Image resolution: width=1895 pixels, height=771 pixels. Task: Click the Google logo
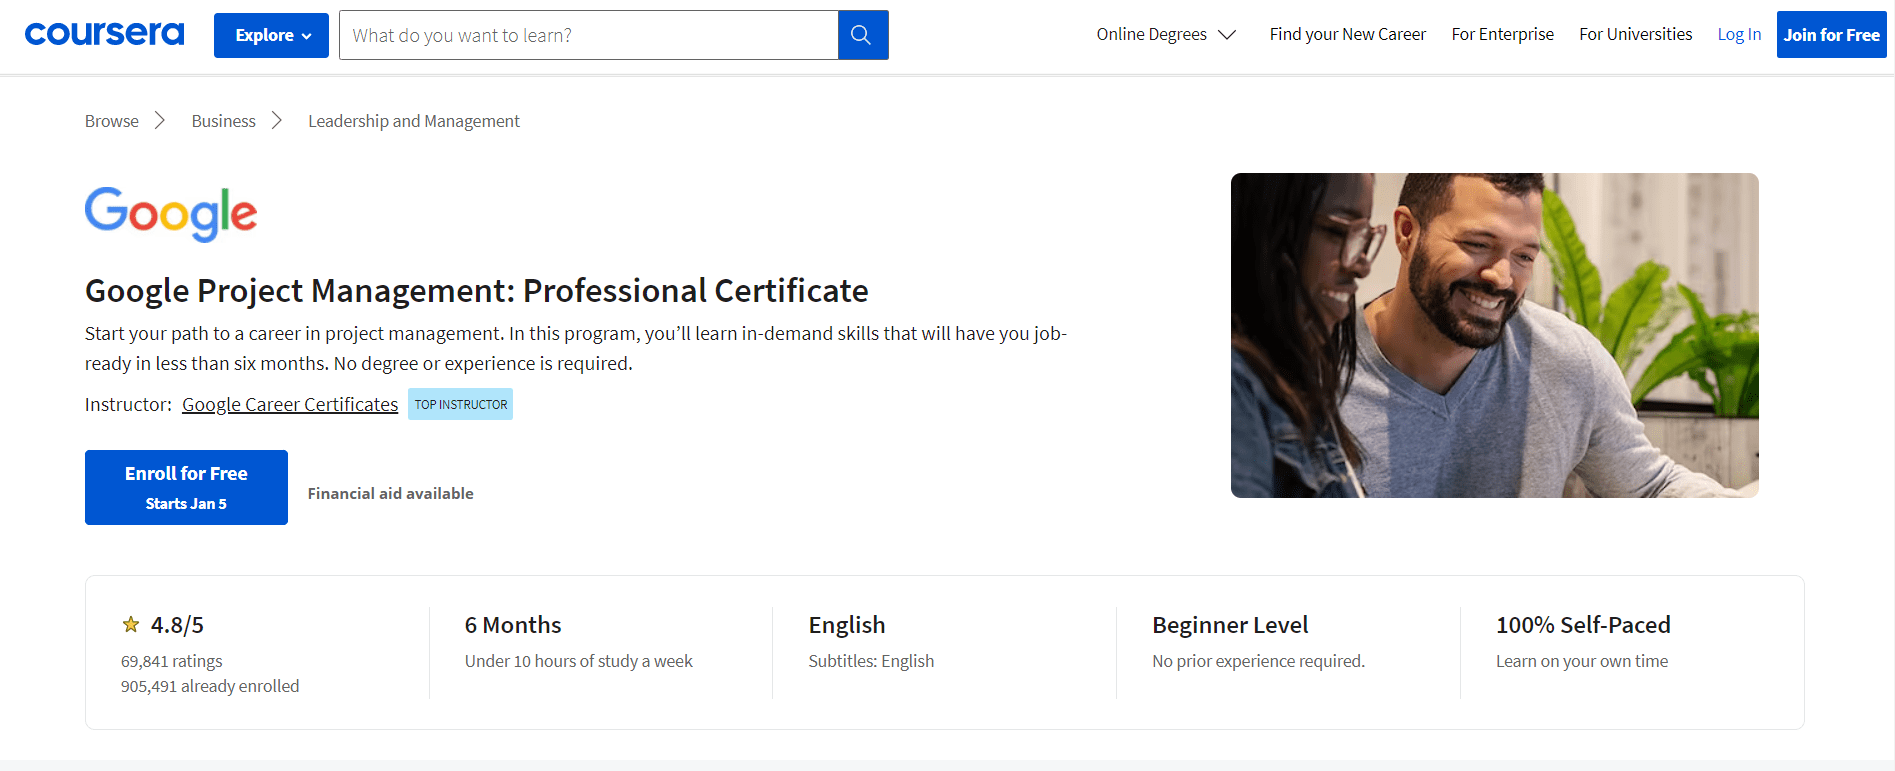[171, 214]
